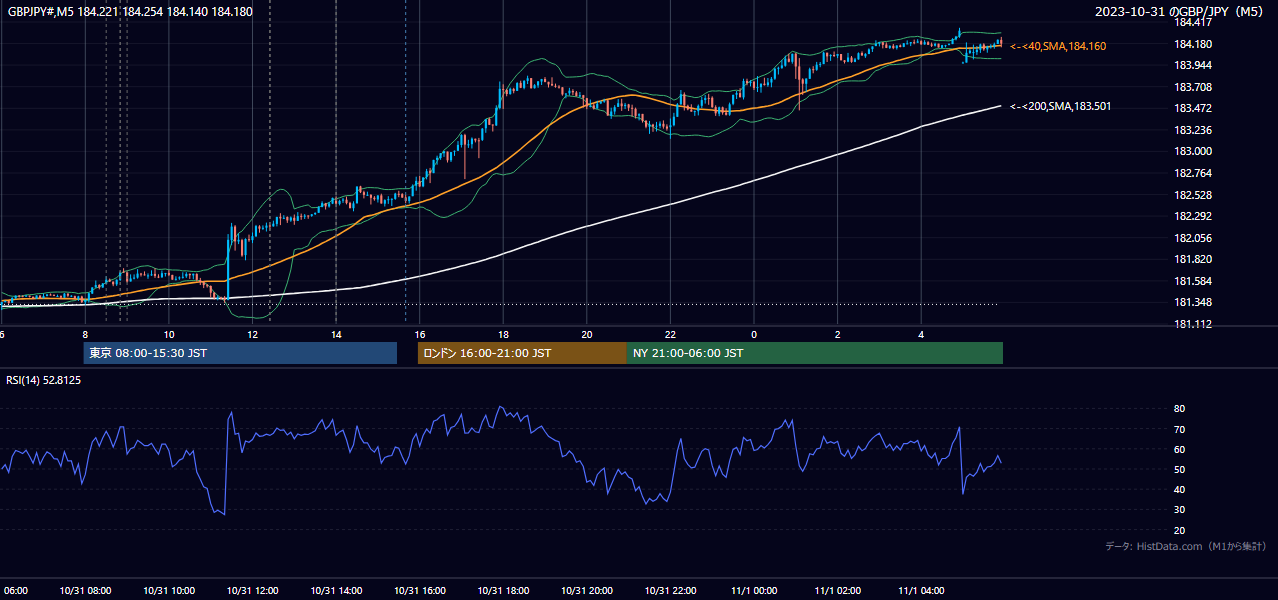
Task: Click the 10/31 10:00 time label
Action: [169, 590]
